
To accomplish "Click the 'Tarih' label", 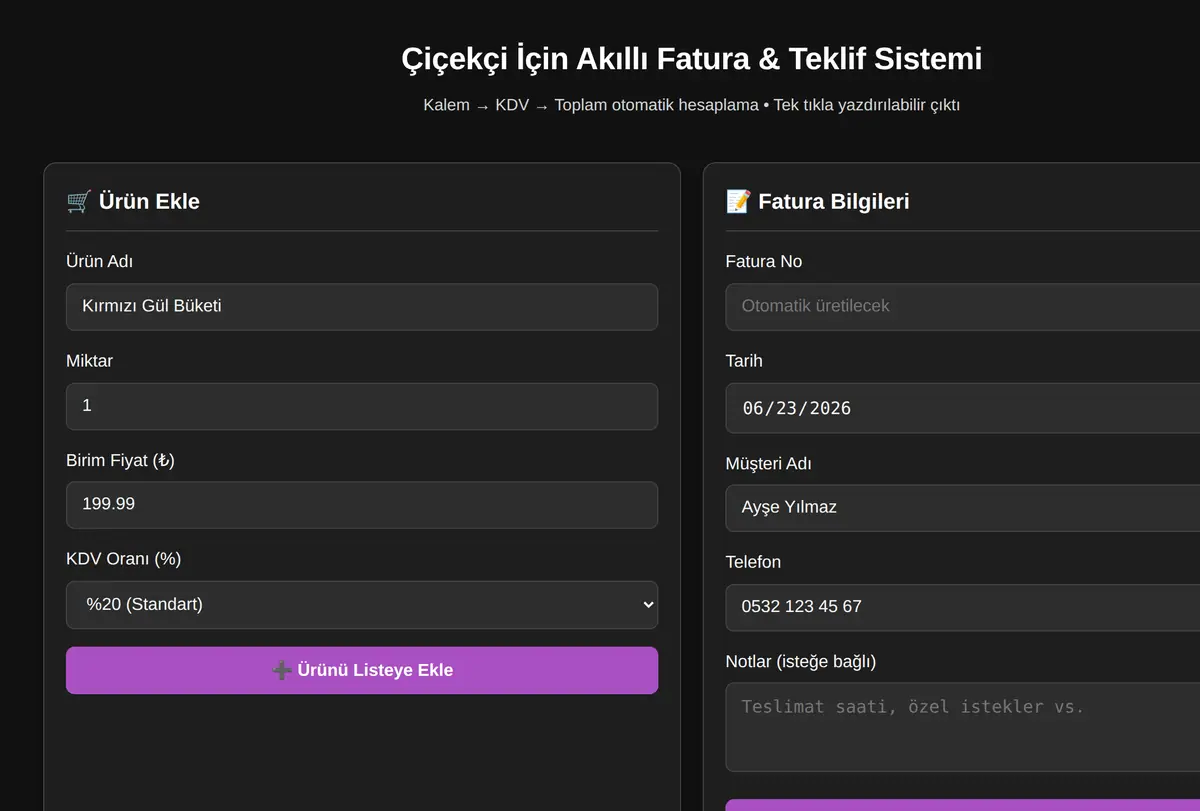I will 744,361.
